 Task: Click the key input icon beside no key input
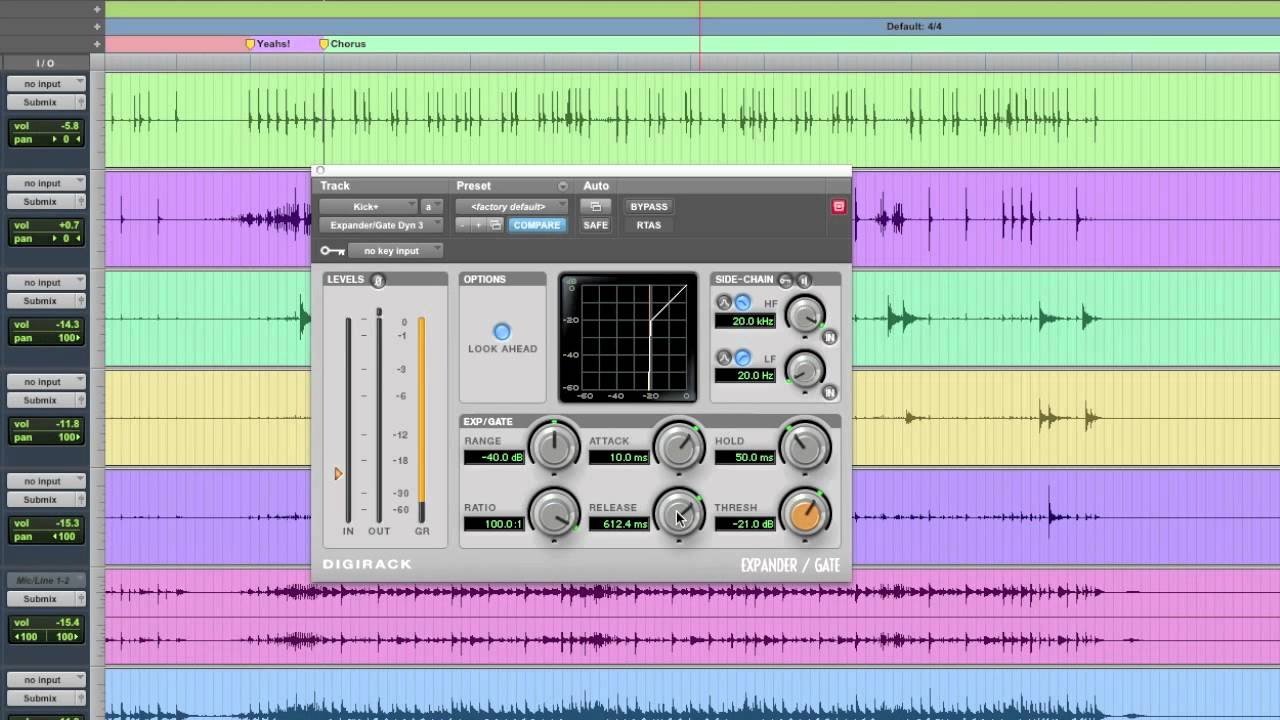click(x=332, y=251)
